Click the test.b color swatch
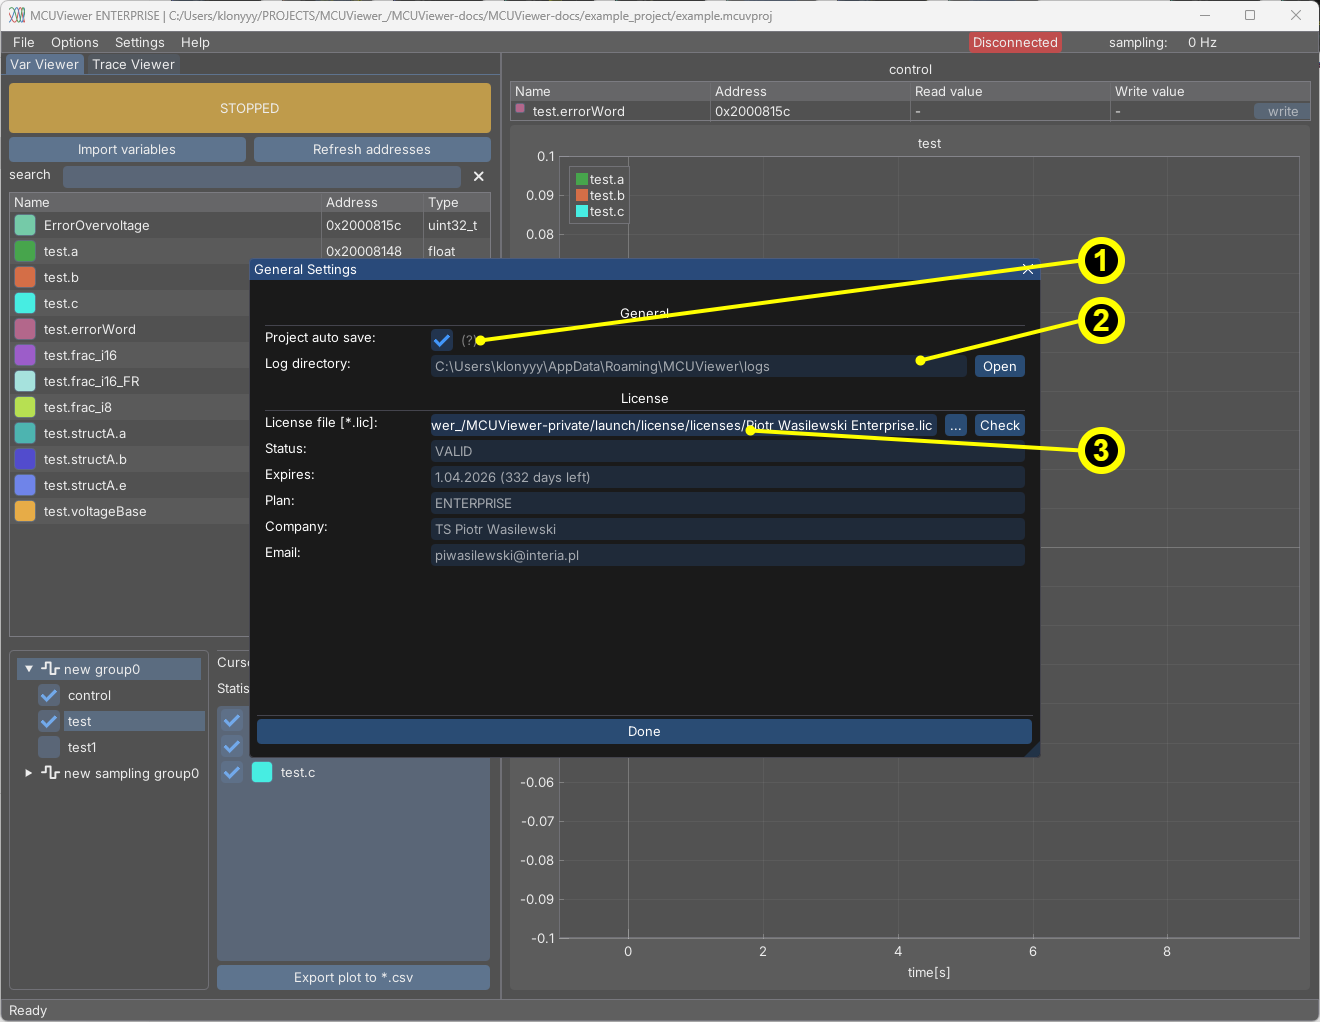 click(x=25, y=277)
